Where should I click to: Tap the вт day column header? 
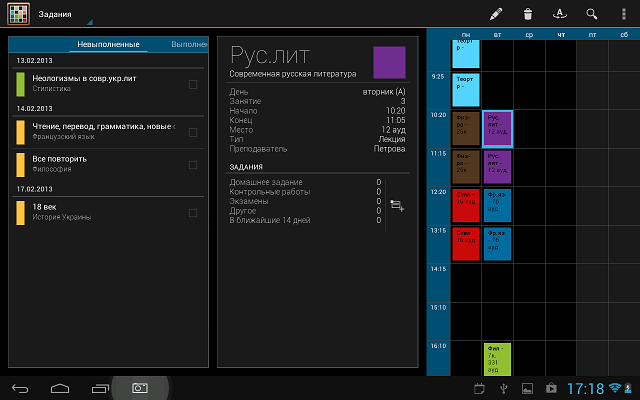tap(498, 35)
